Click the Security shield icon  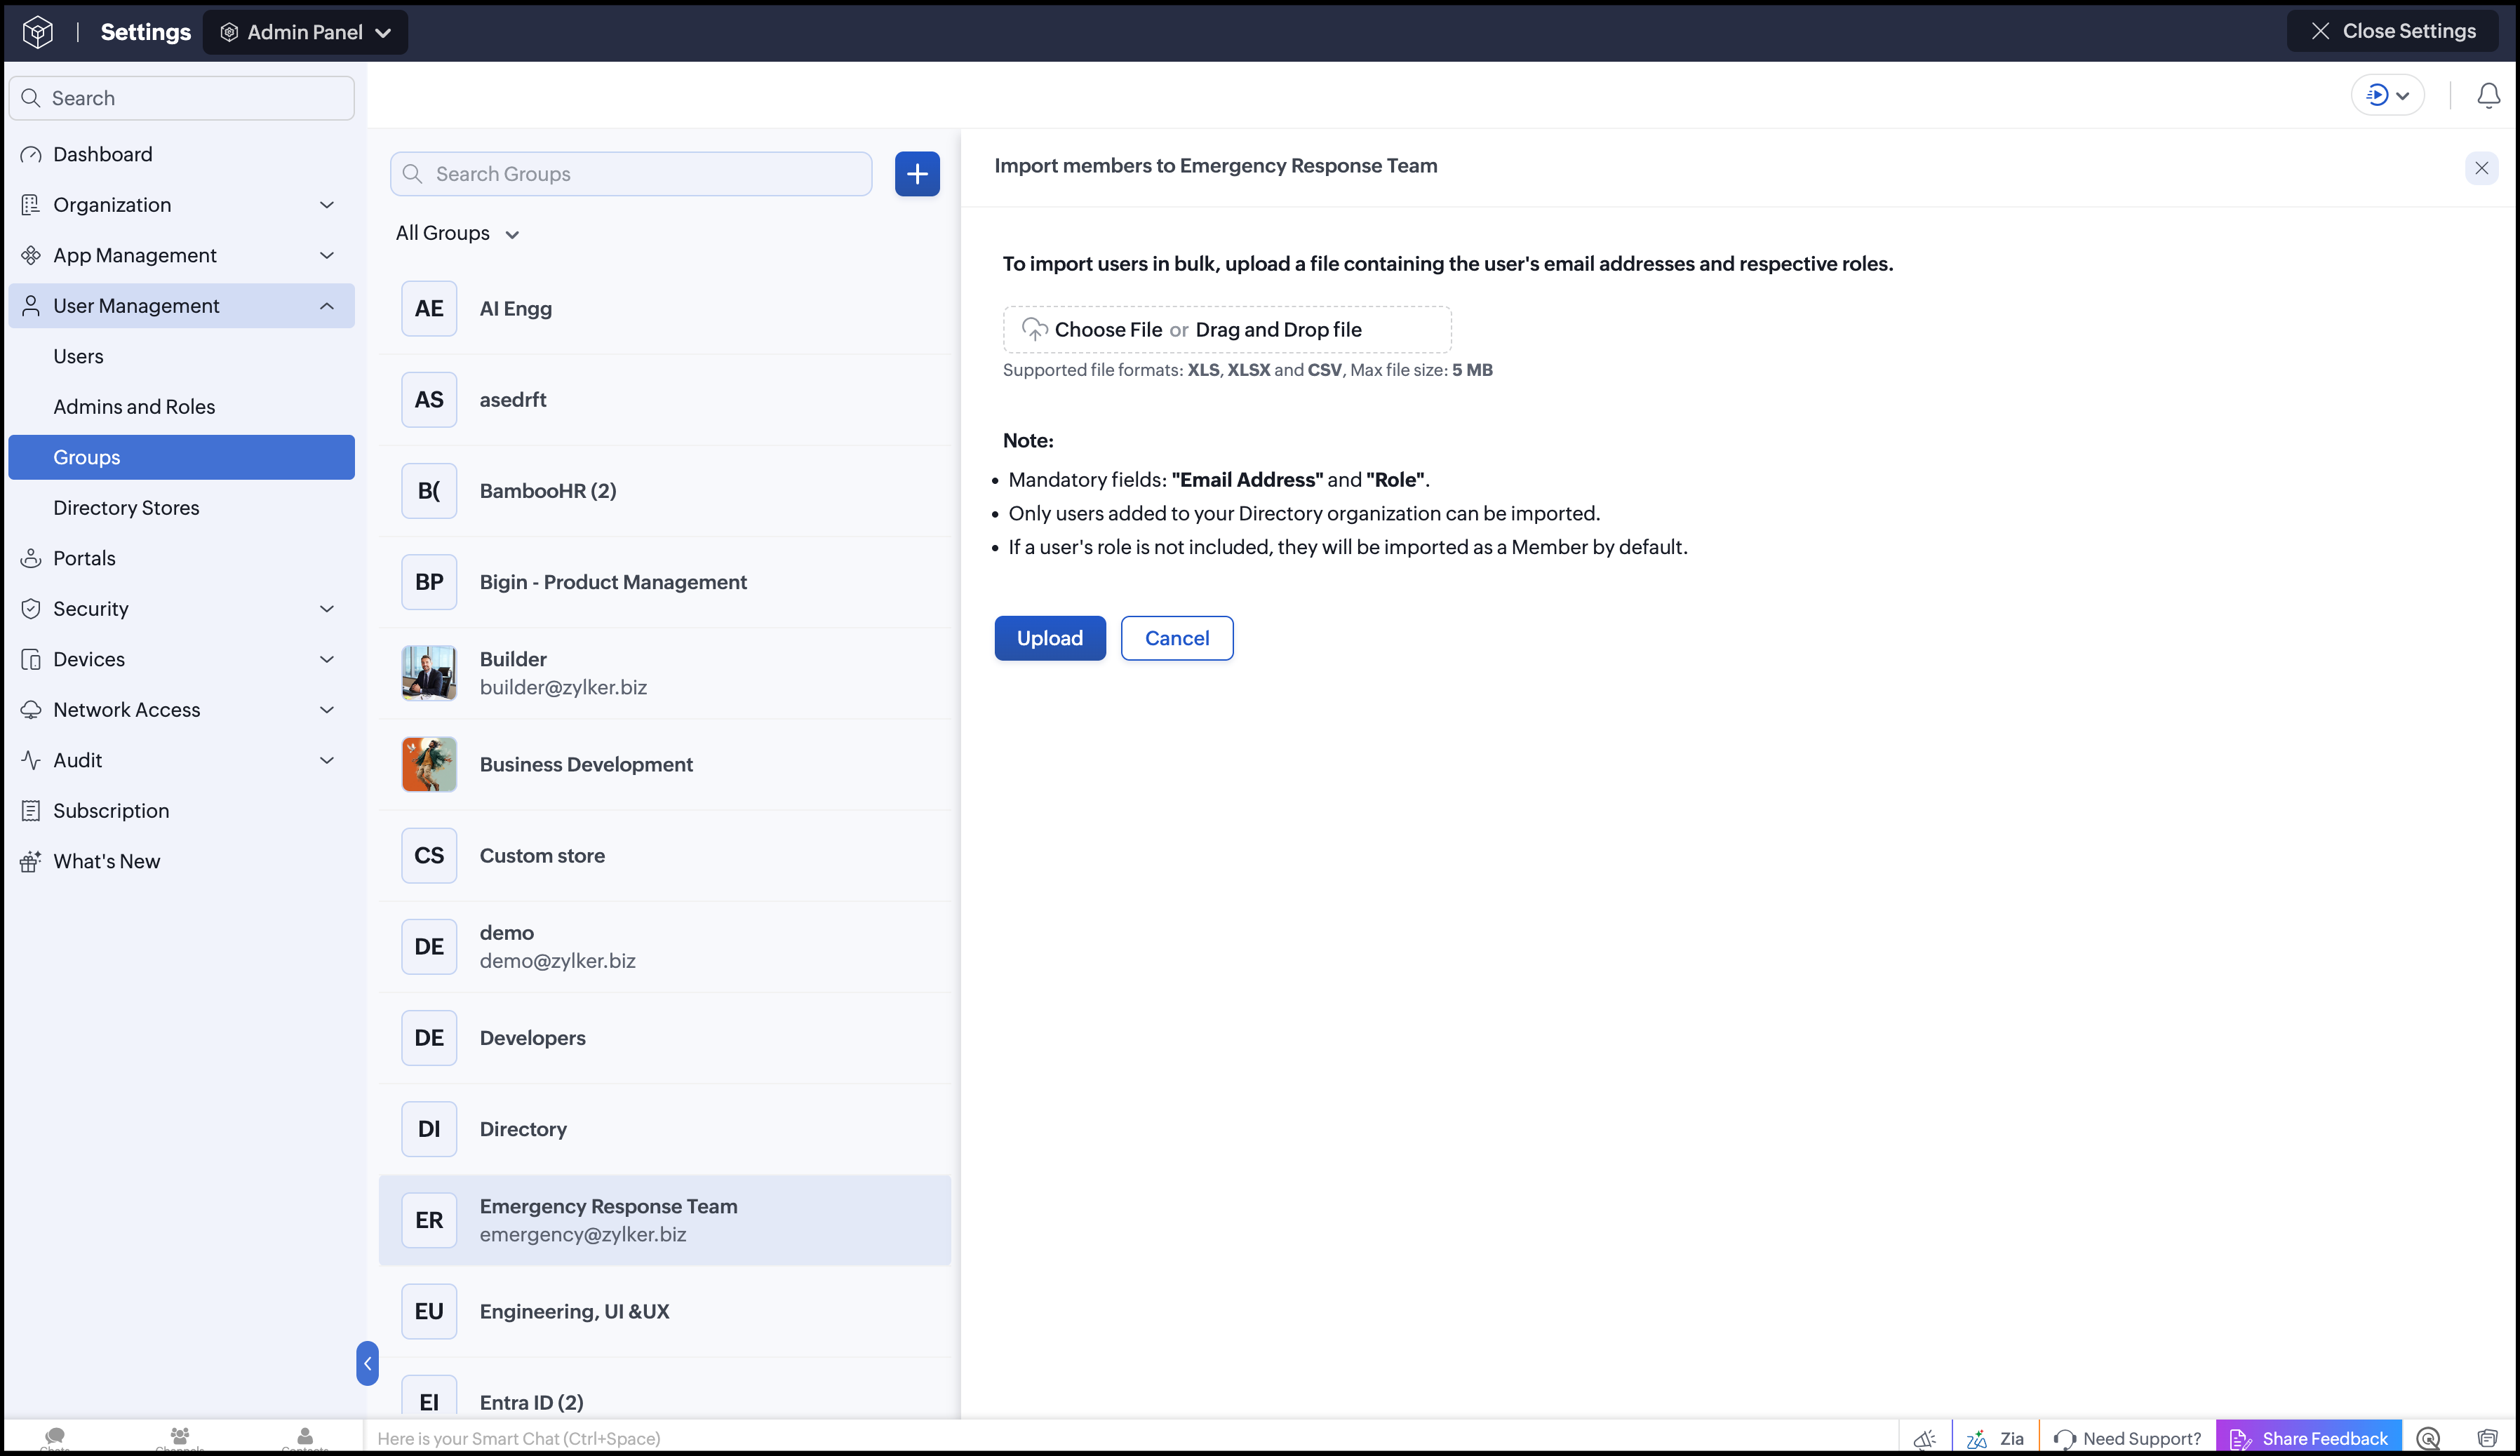(x=31, y=609)
